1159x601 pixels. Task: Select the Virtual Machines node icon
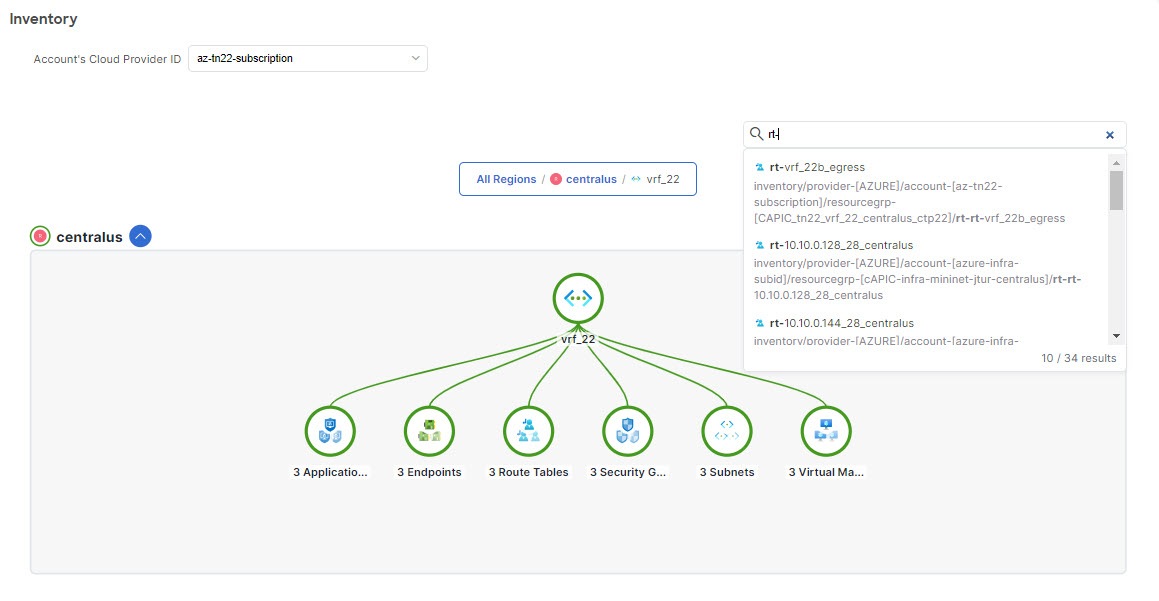[x=825, y=430]
